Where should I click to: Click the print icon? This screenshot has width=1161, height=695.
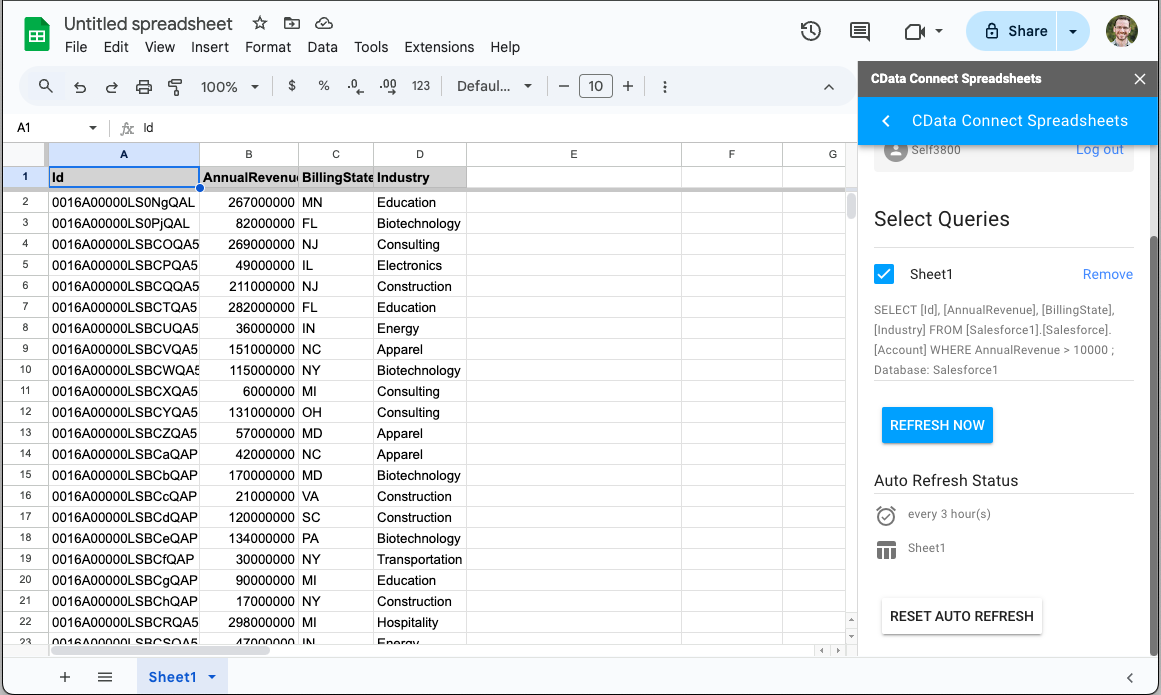[144, 87]
